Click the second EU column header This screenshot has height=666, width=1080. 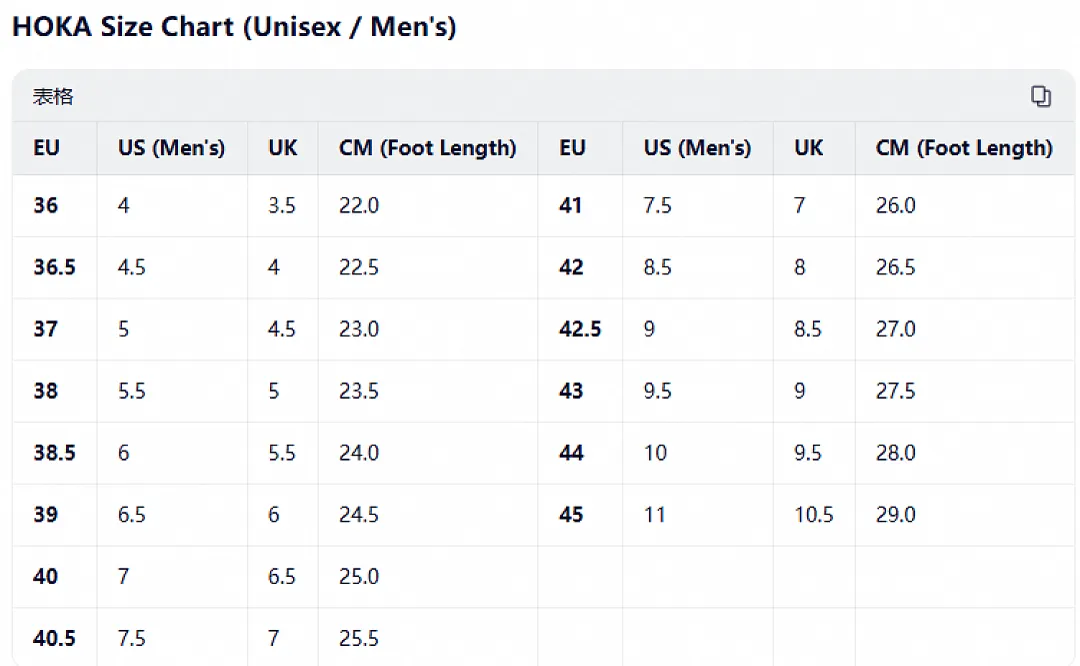572,147
